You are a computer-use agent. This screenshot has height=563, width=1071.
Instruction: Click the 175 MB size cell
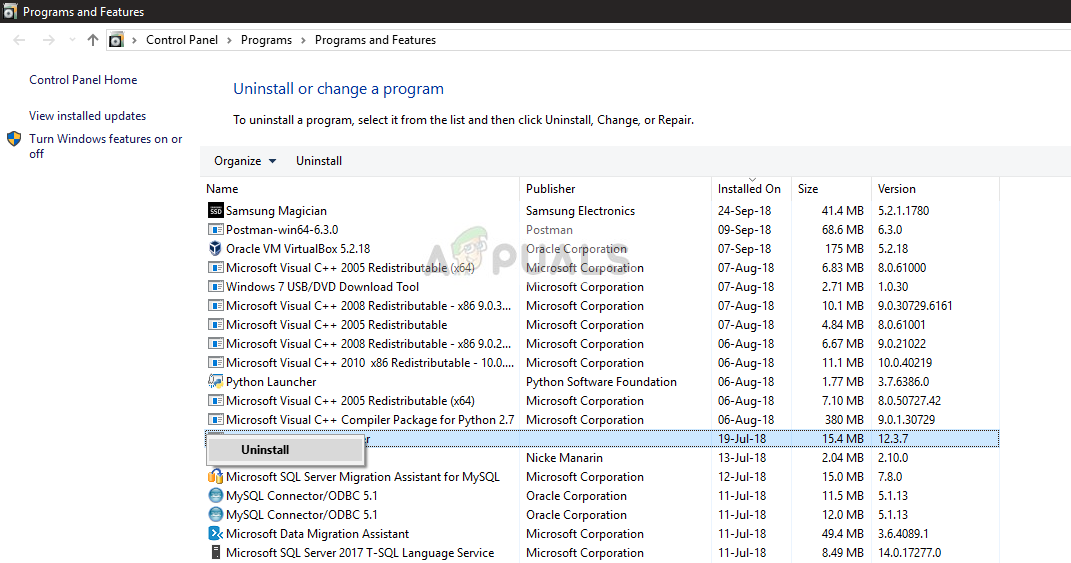[x=844, y=249]
